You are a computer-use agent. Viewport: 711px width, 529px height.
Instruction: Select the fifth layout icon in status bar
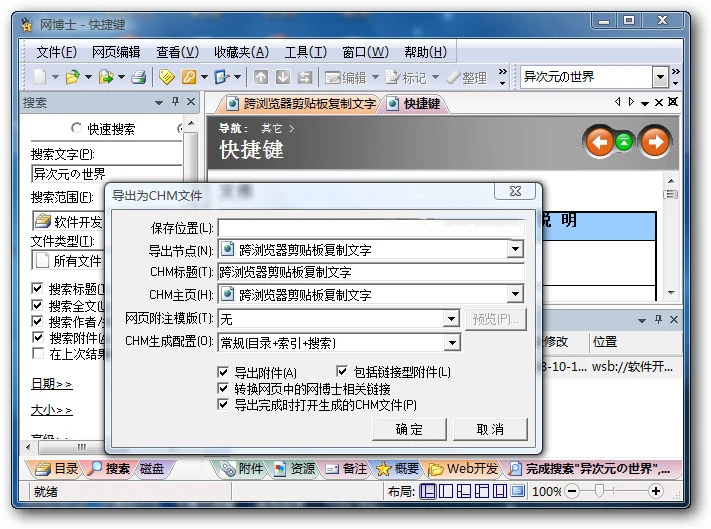500,491
